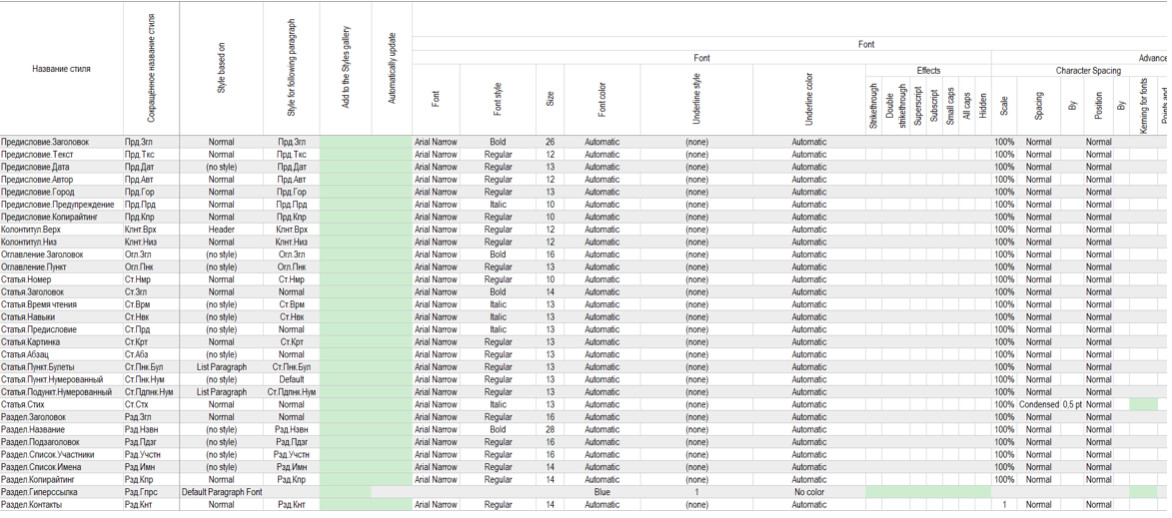1172x518 pixels.
Task: Select the 'Subscript' column header
Action: (x=934, y=106)
